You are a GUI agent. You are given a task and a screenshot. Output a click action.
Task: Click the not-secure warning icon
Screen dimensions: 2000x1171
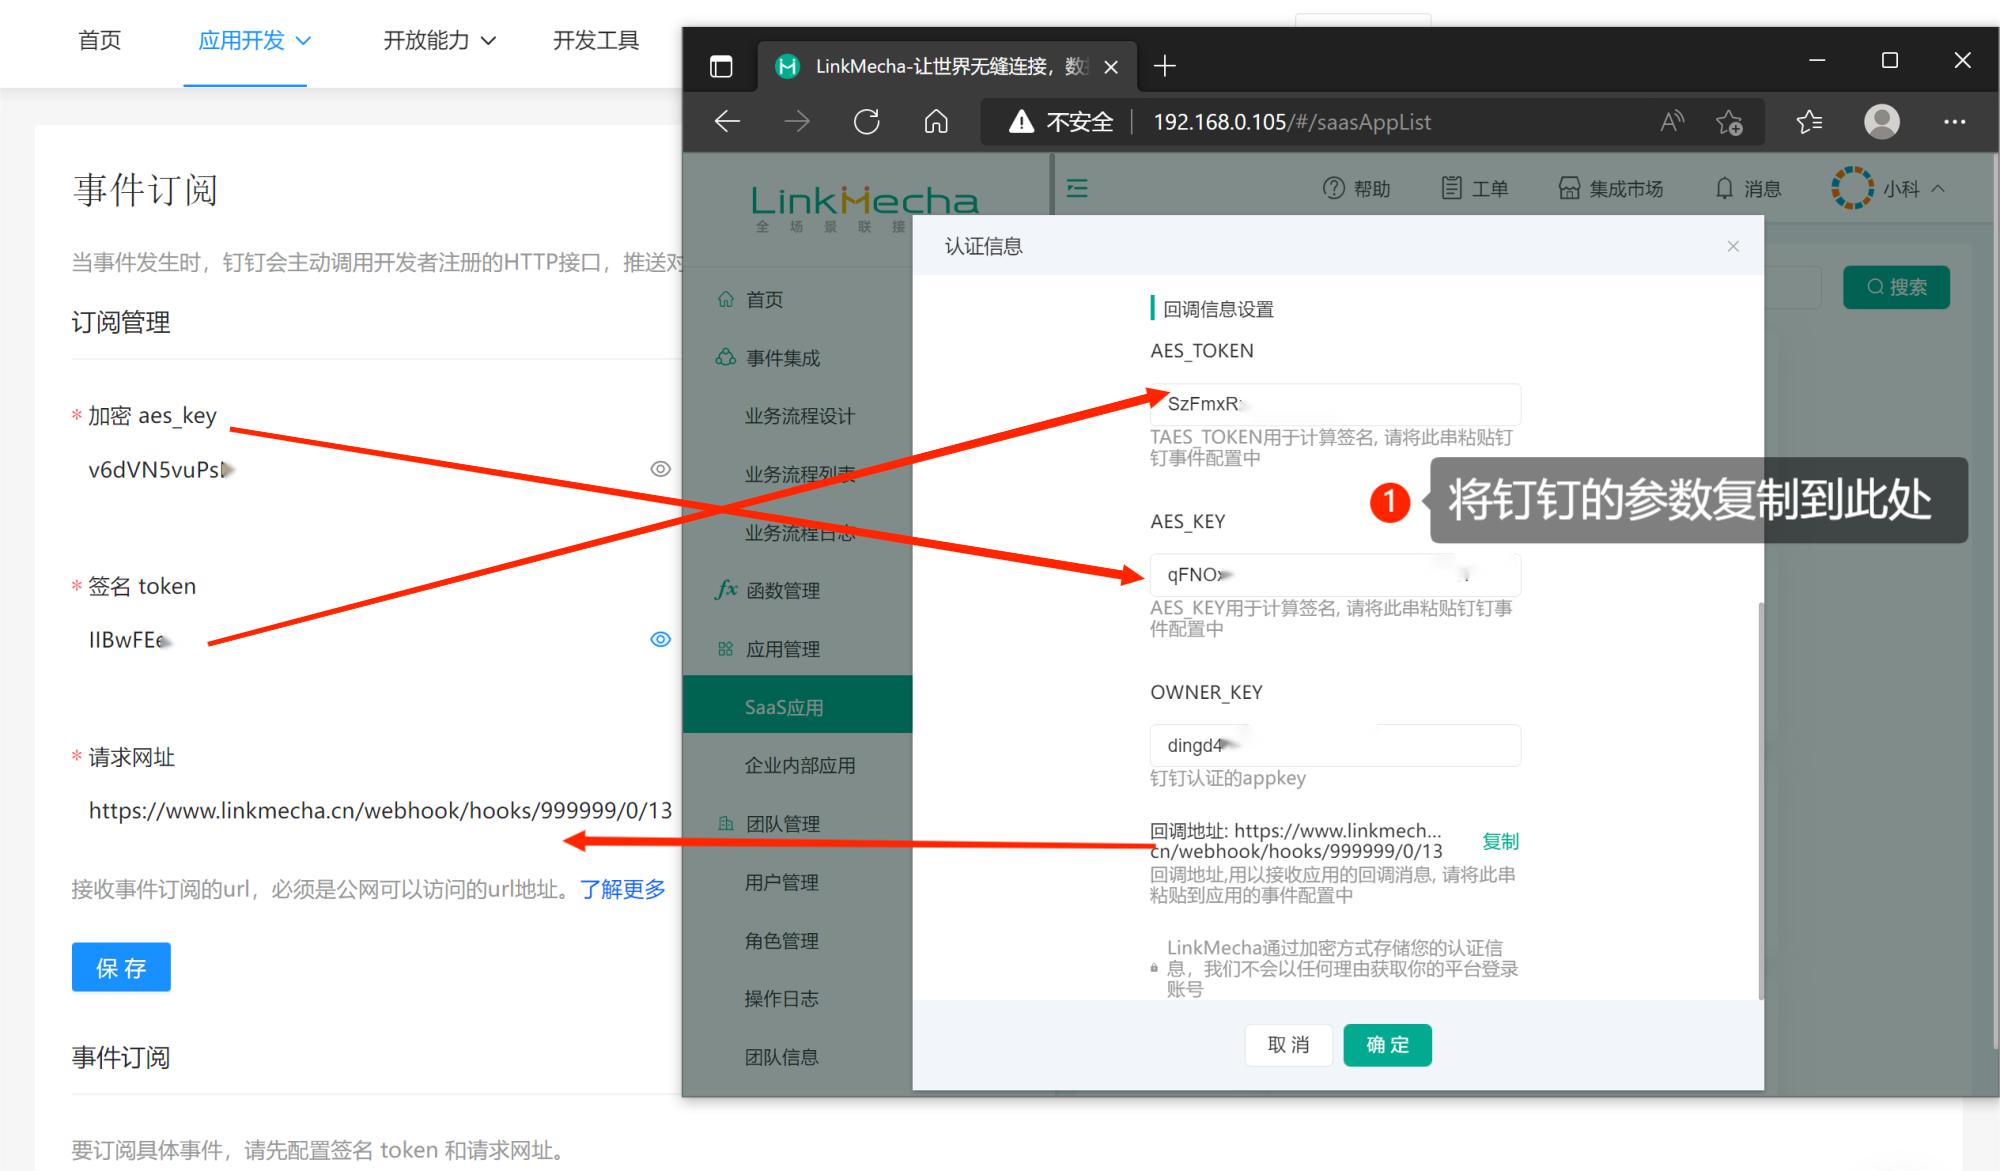tap(1021, 122)
